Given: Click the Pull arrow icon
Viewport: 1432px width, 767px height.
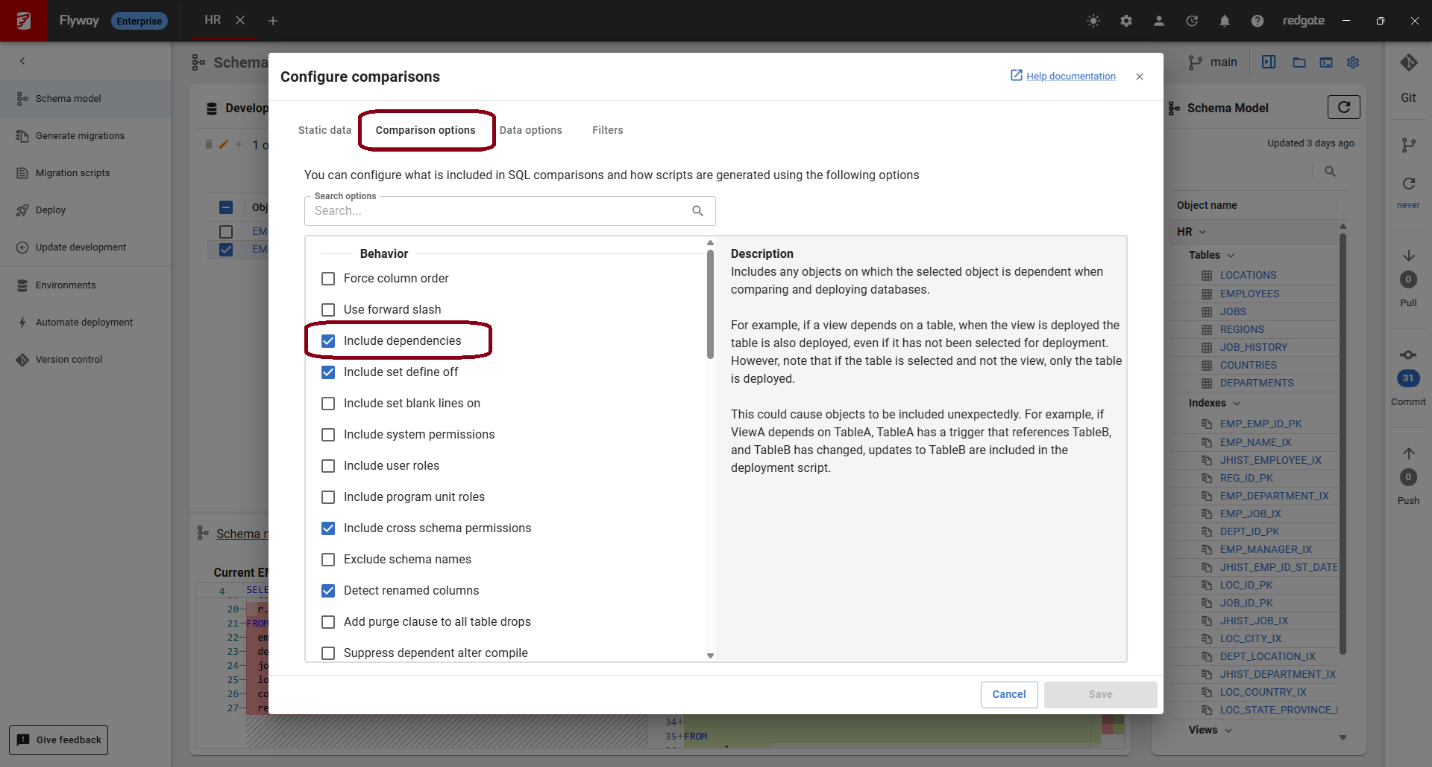Looking at the screenshot, I should tap(1408, 255).
